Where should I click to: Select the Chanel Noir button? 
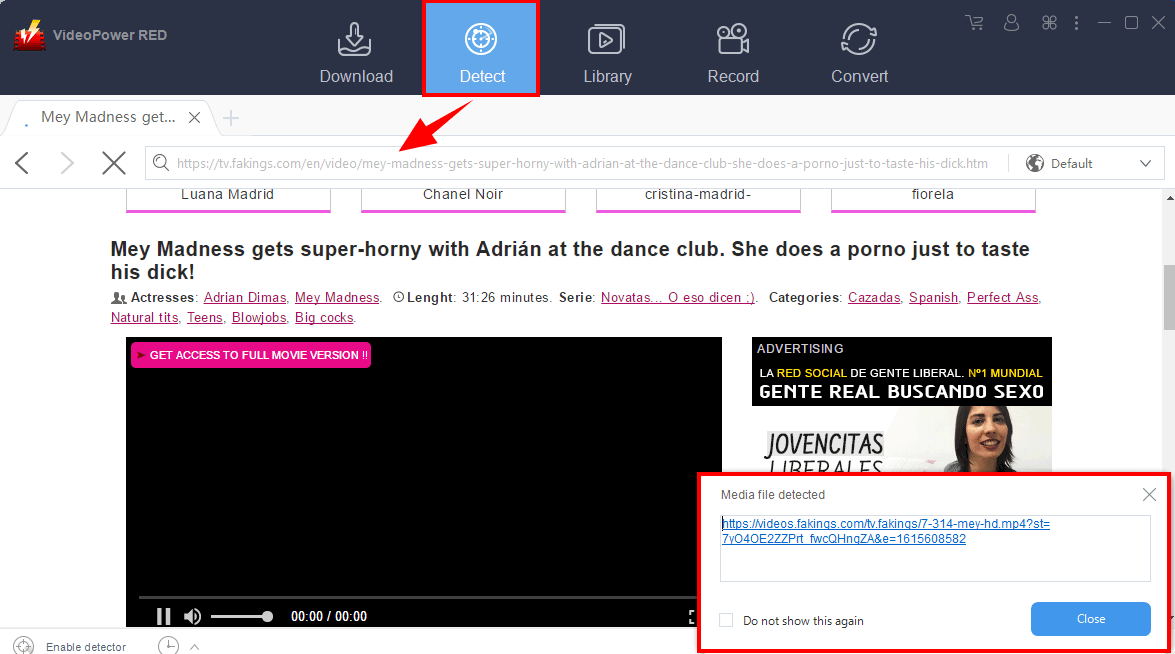(463, 199)
